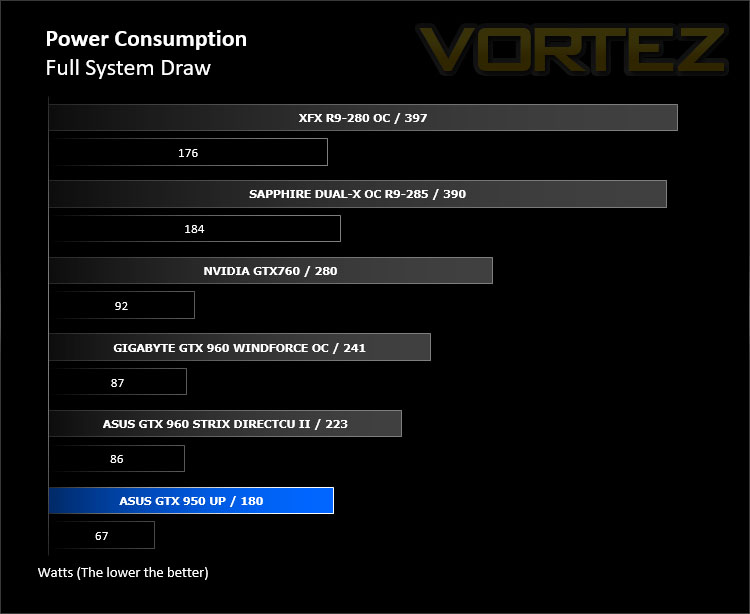The image size is (750, 614).
Task: Click the 67 watts idle bar
Action: pyautogui.click(x=101, y=535)
